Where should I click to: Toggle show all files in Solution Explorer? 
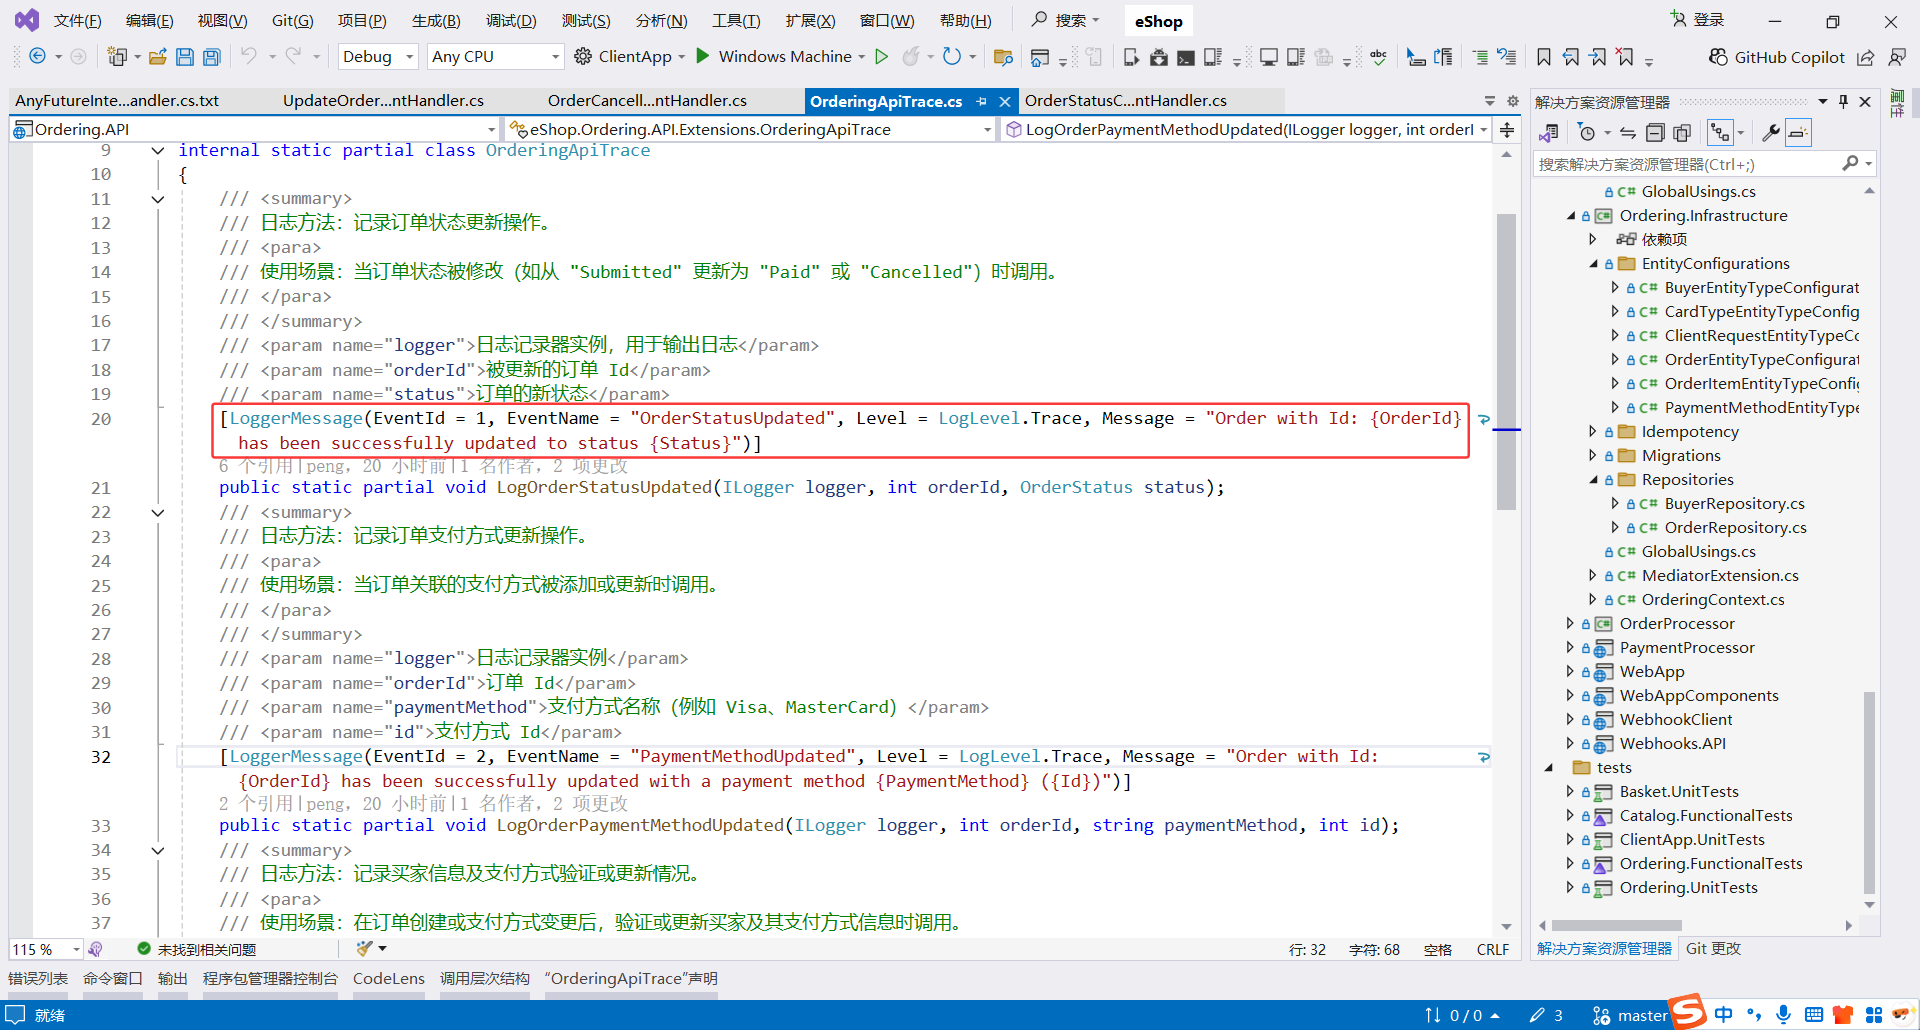[1682, 132]
